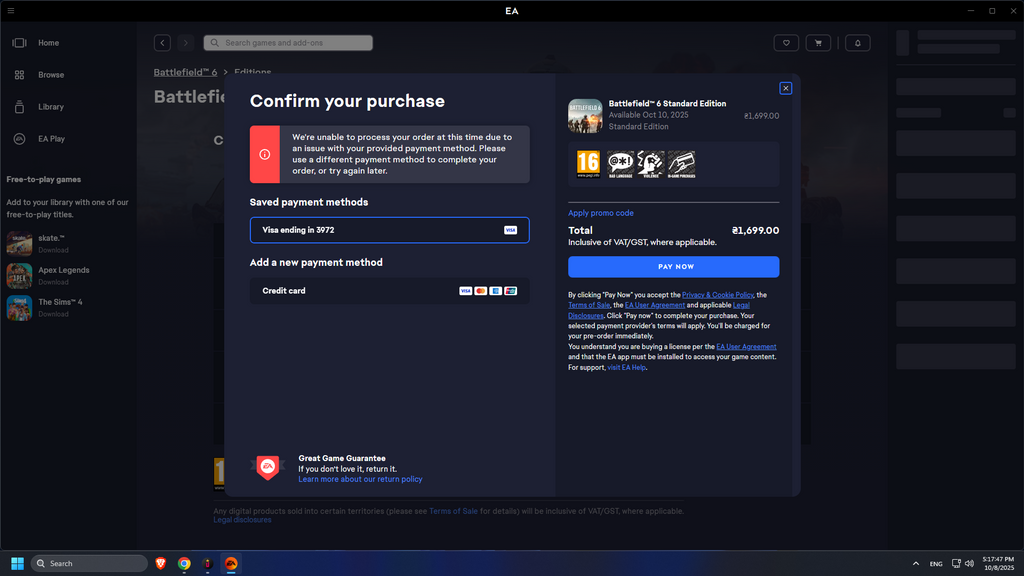Open The Sims 4 game thumbnail
Viewport: 1024px width, 576px height.
tap(20, 308)
